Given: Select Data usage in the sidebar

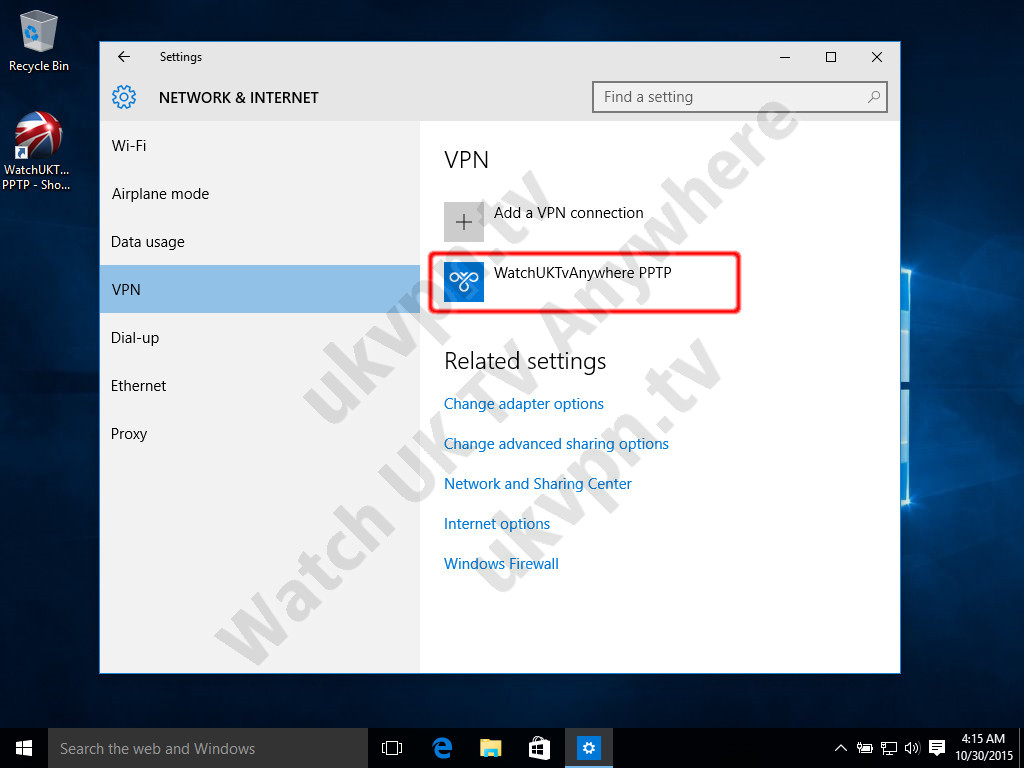Looking at the screenshot, I should pos(260,242).
